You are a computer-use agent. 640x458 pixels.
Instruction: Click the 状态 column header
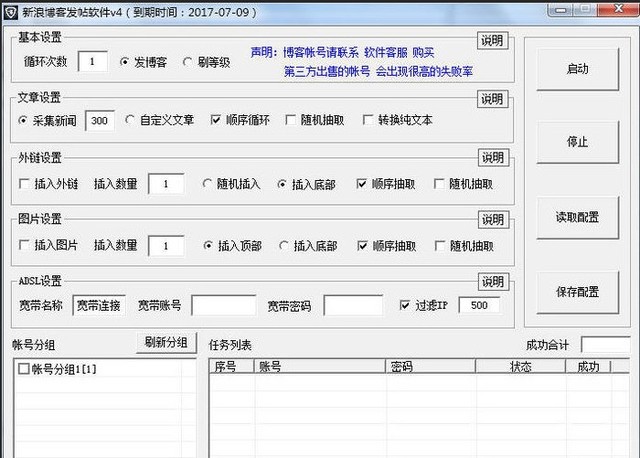pos(521,367)
